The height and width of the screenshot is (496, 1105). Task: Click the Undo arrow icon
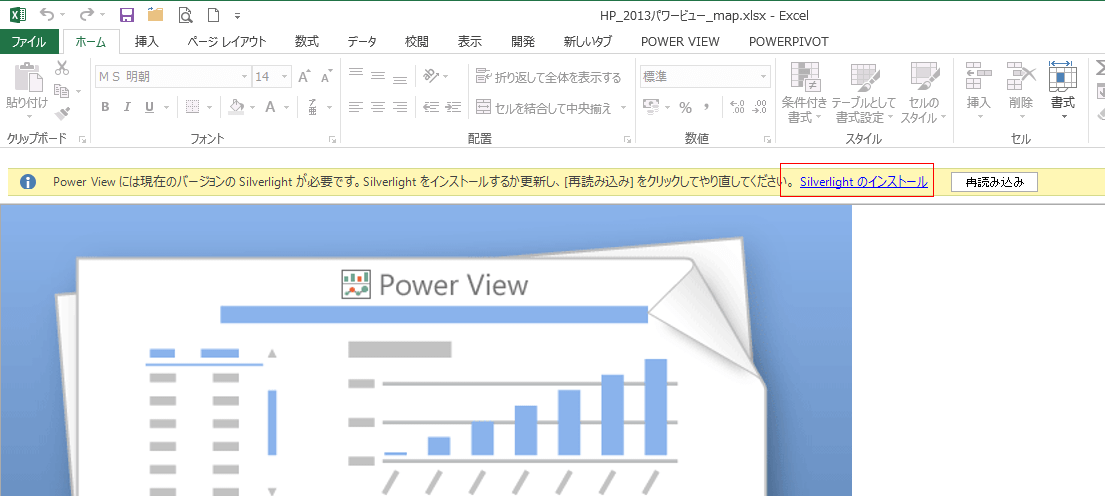click(47, 14)
